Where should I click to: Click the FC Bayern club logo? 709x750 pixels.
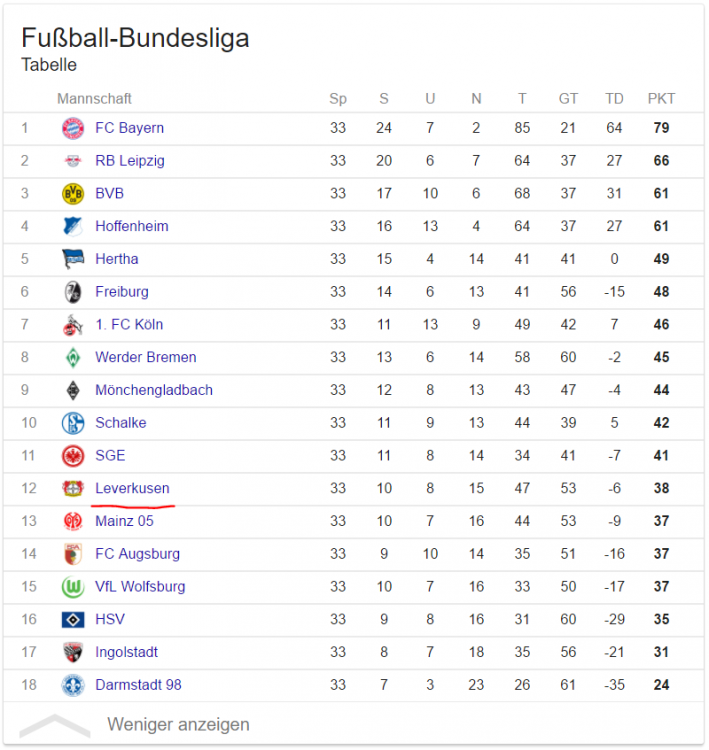(x=73, y=128)
